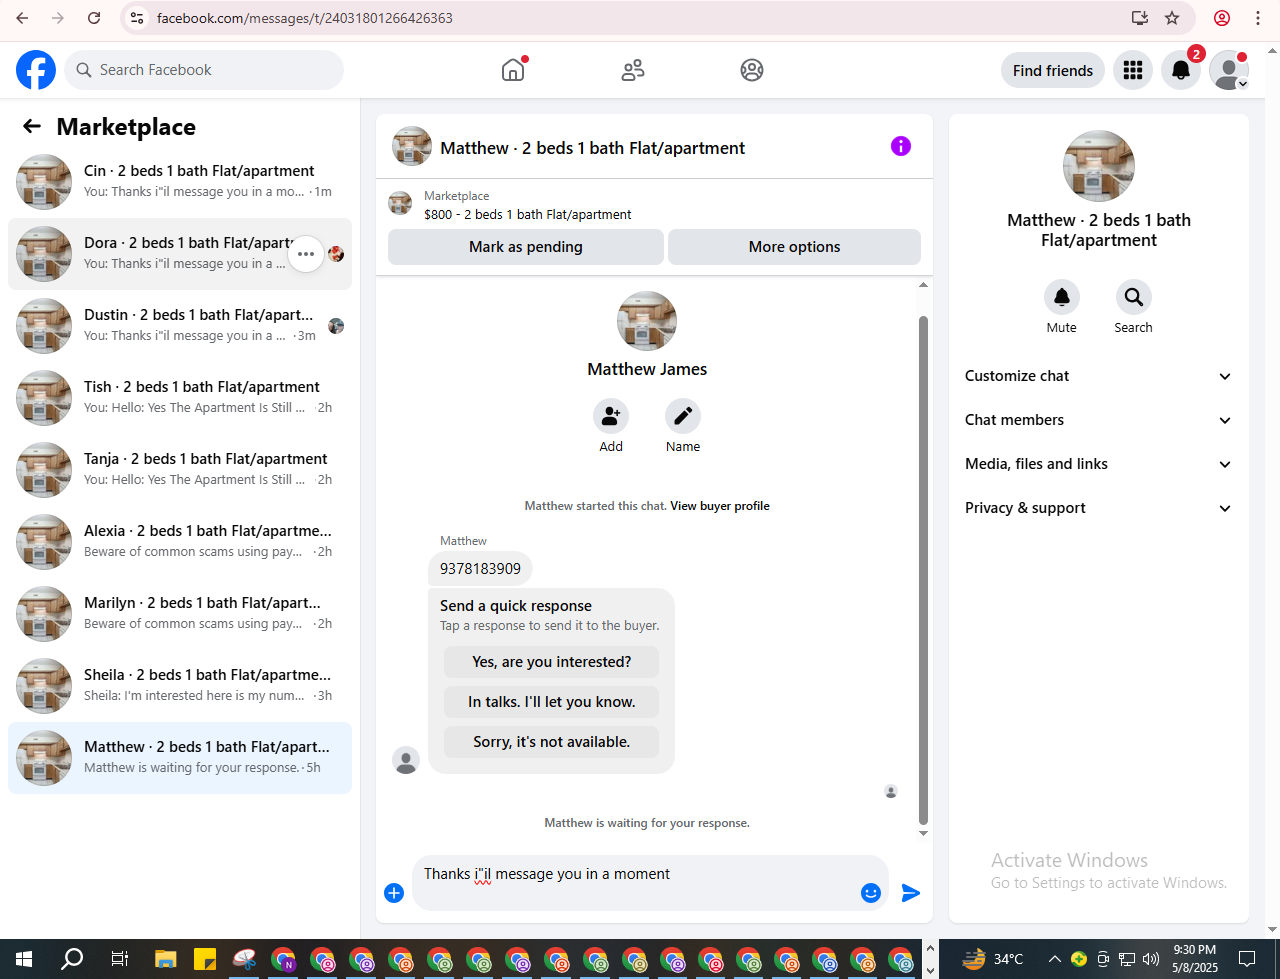Open more actions plus icon in composer

click(394, 893)
